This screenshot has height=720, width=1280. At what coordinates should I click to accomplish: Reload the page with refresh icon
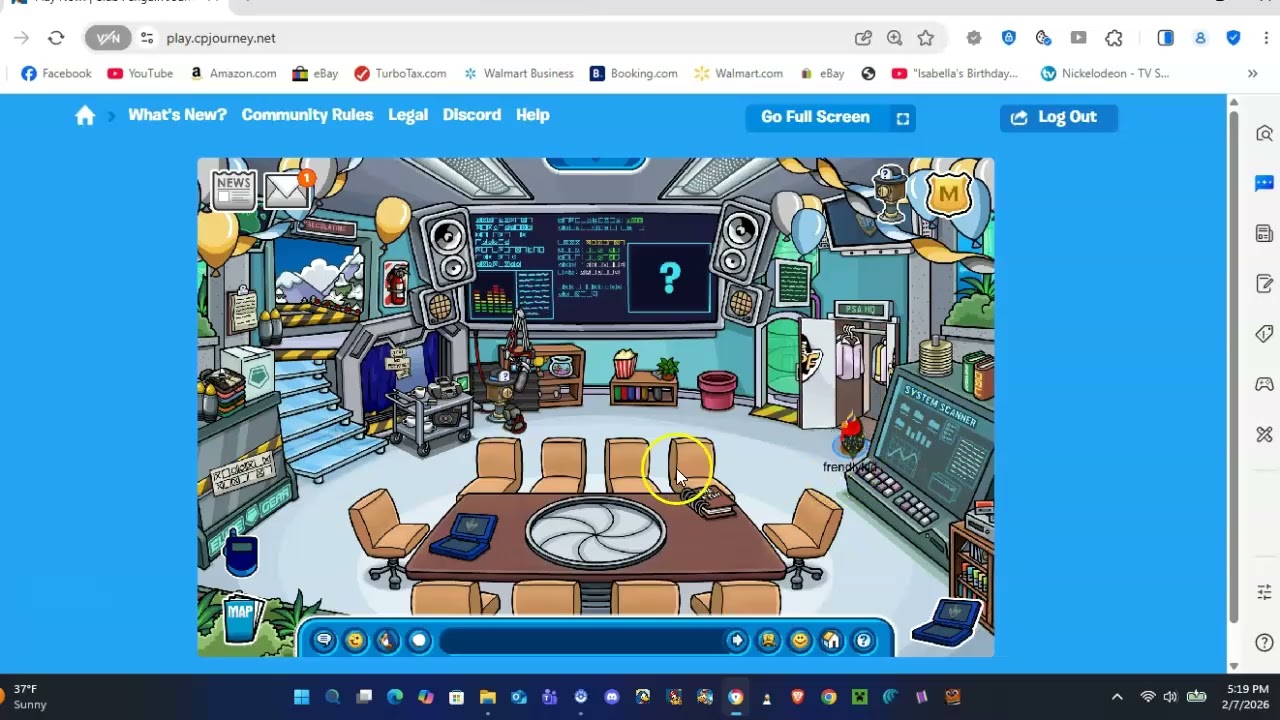[56, 38]
